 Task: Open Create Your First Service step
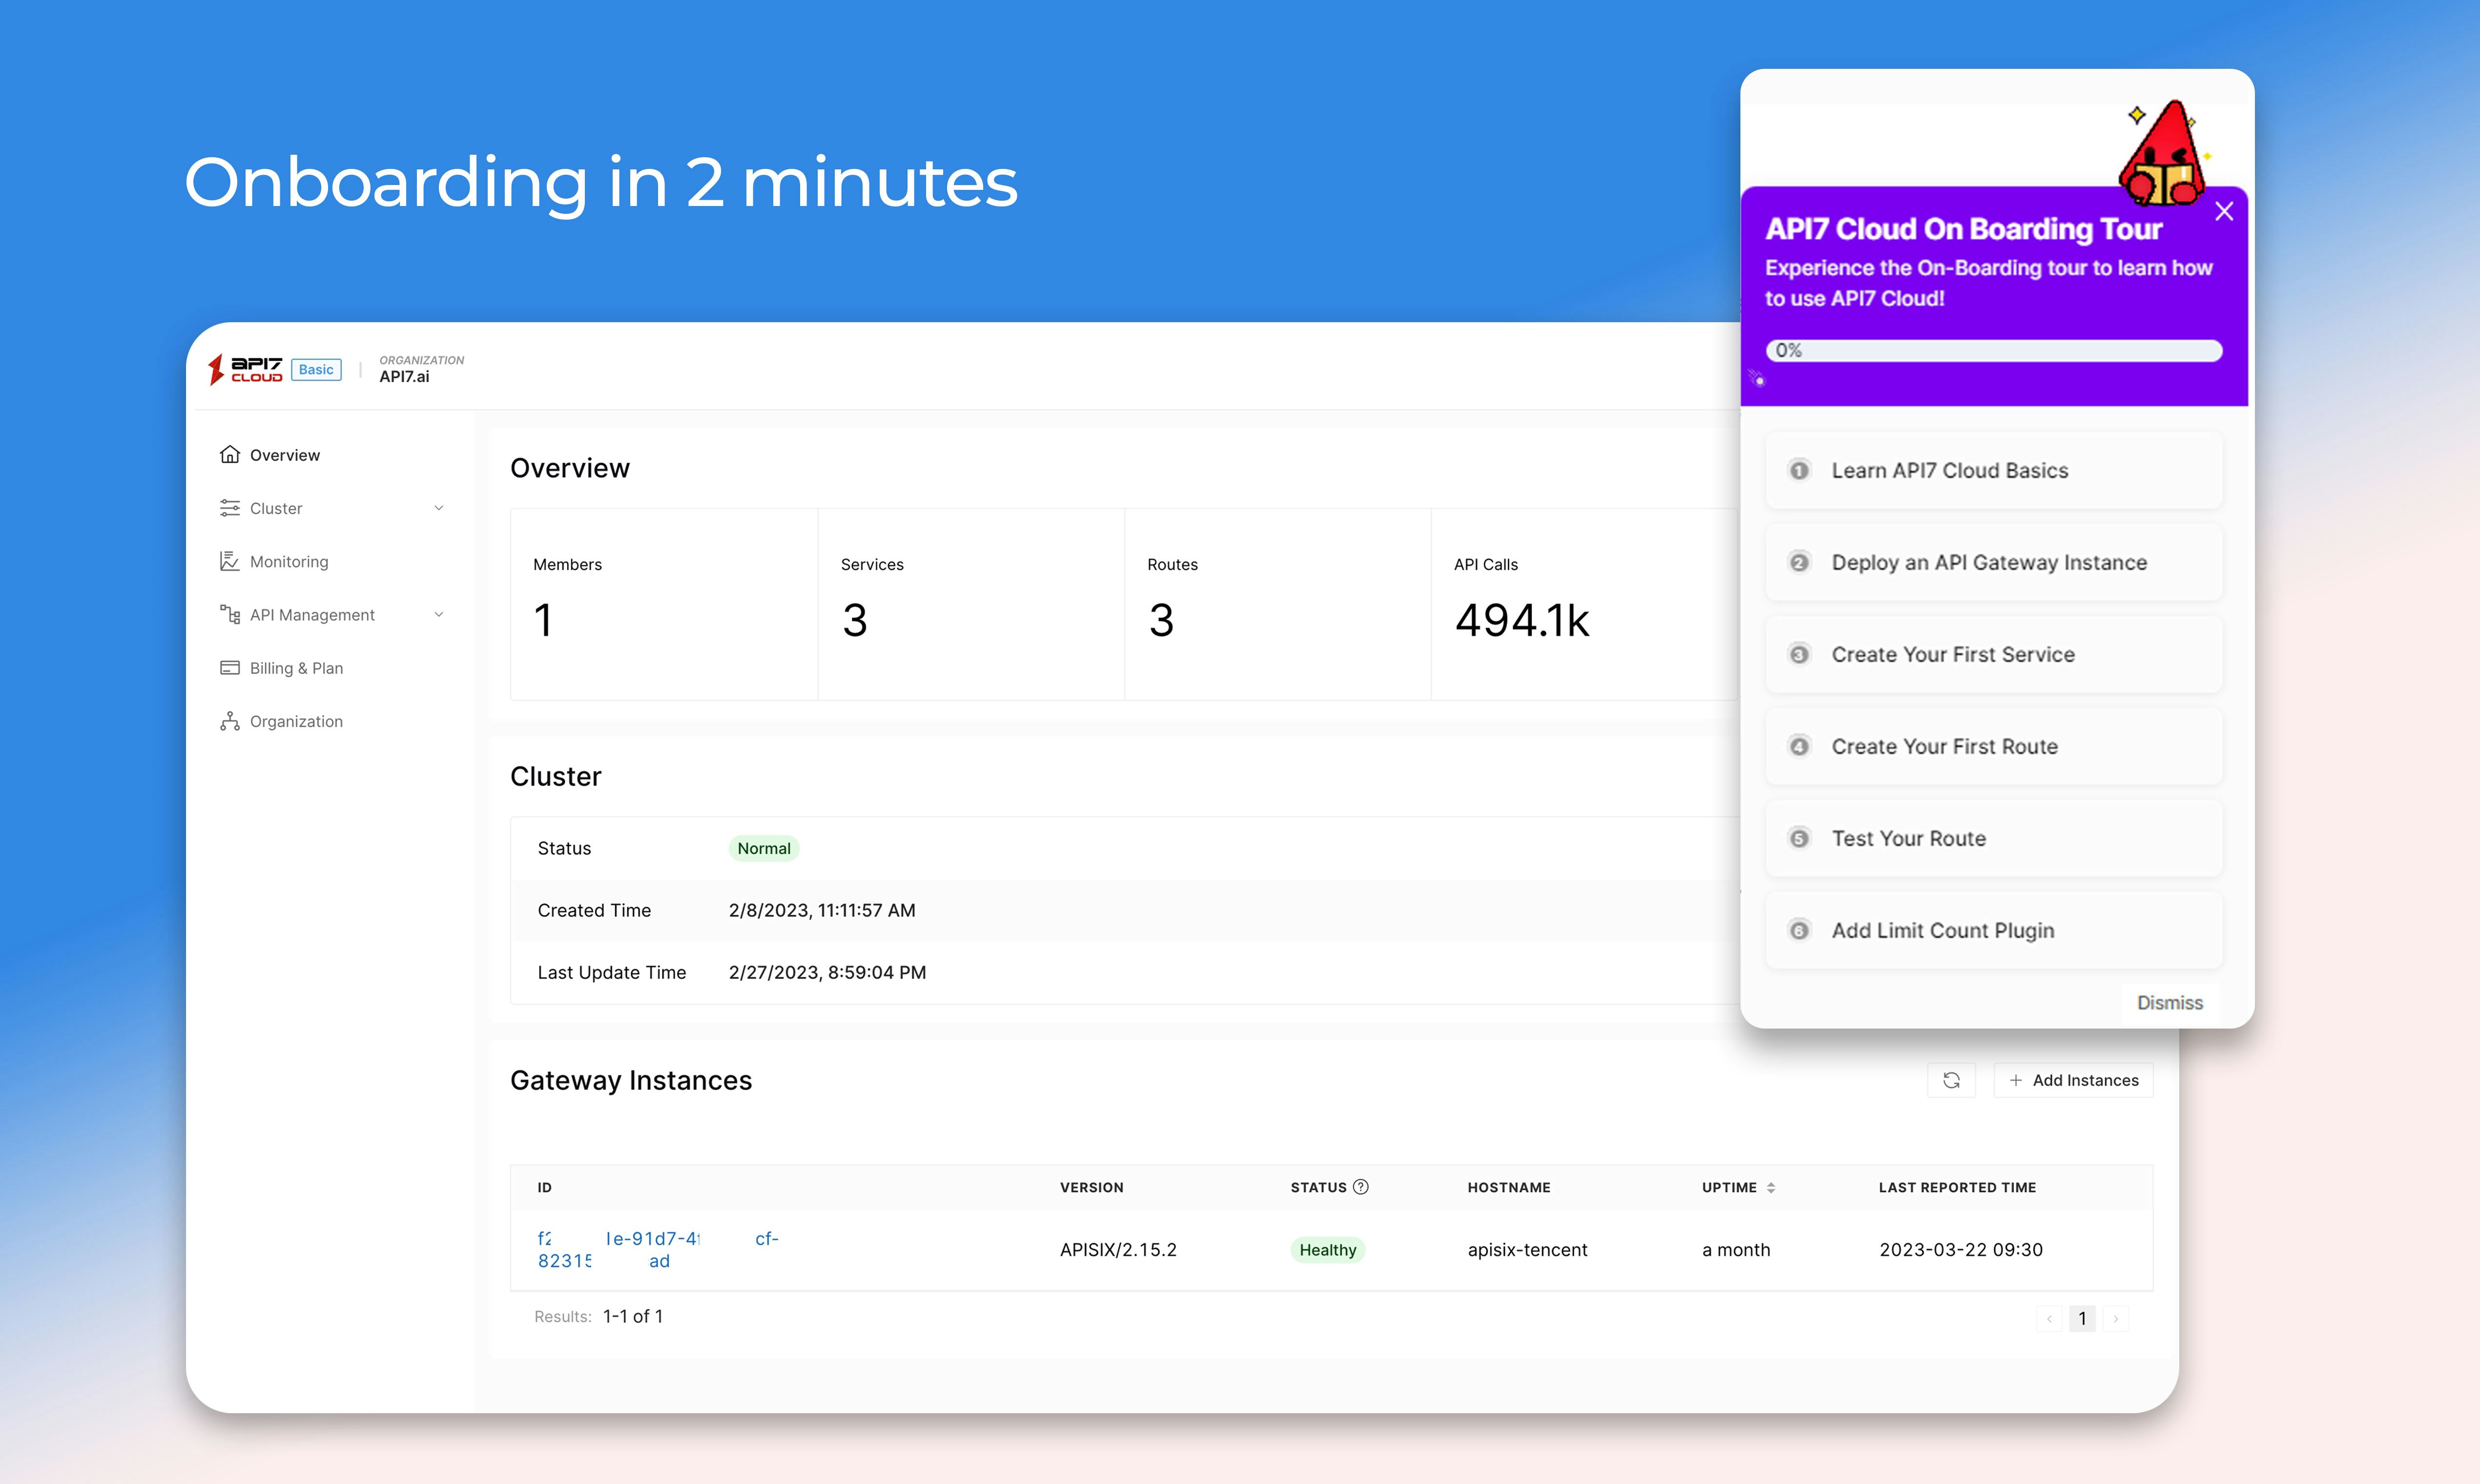[x=1993, y=655]
